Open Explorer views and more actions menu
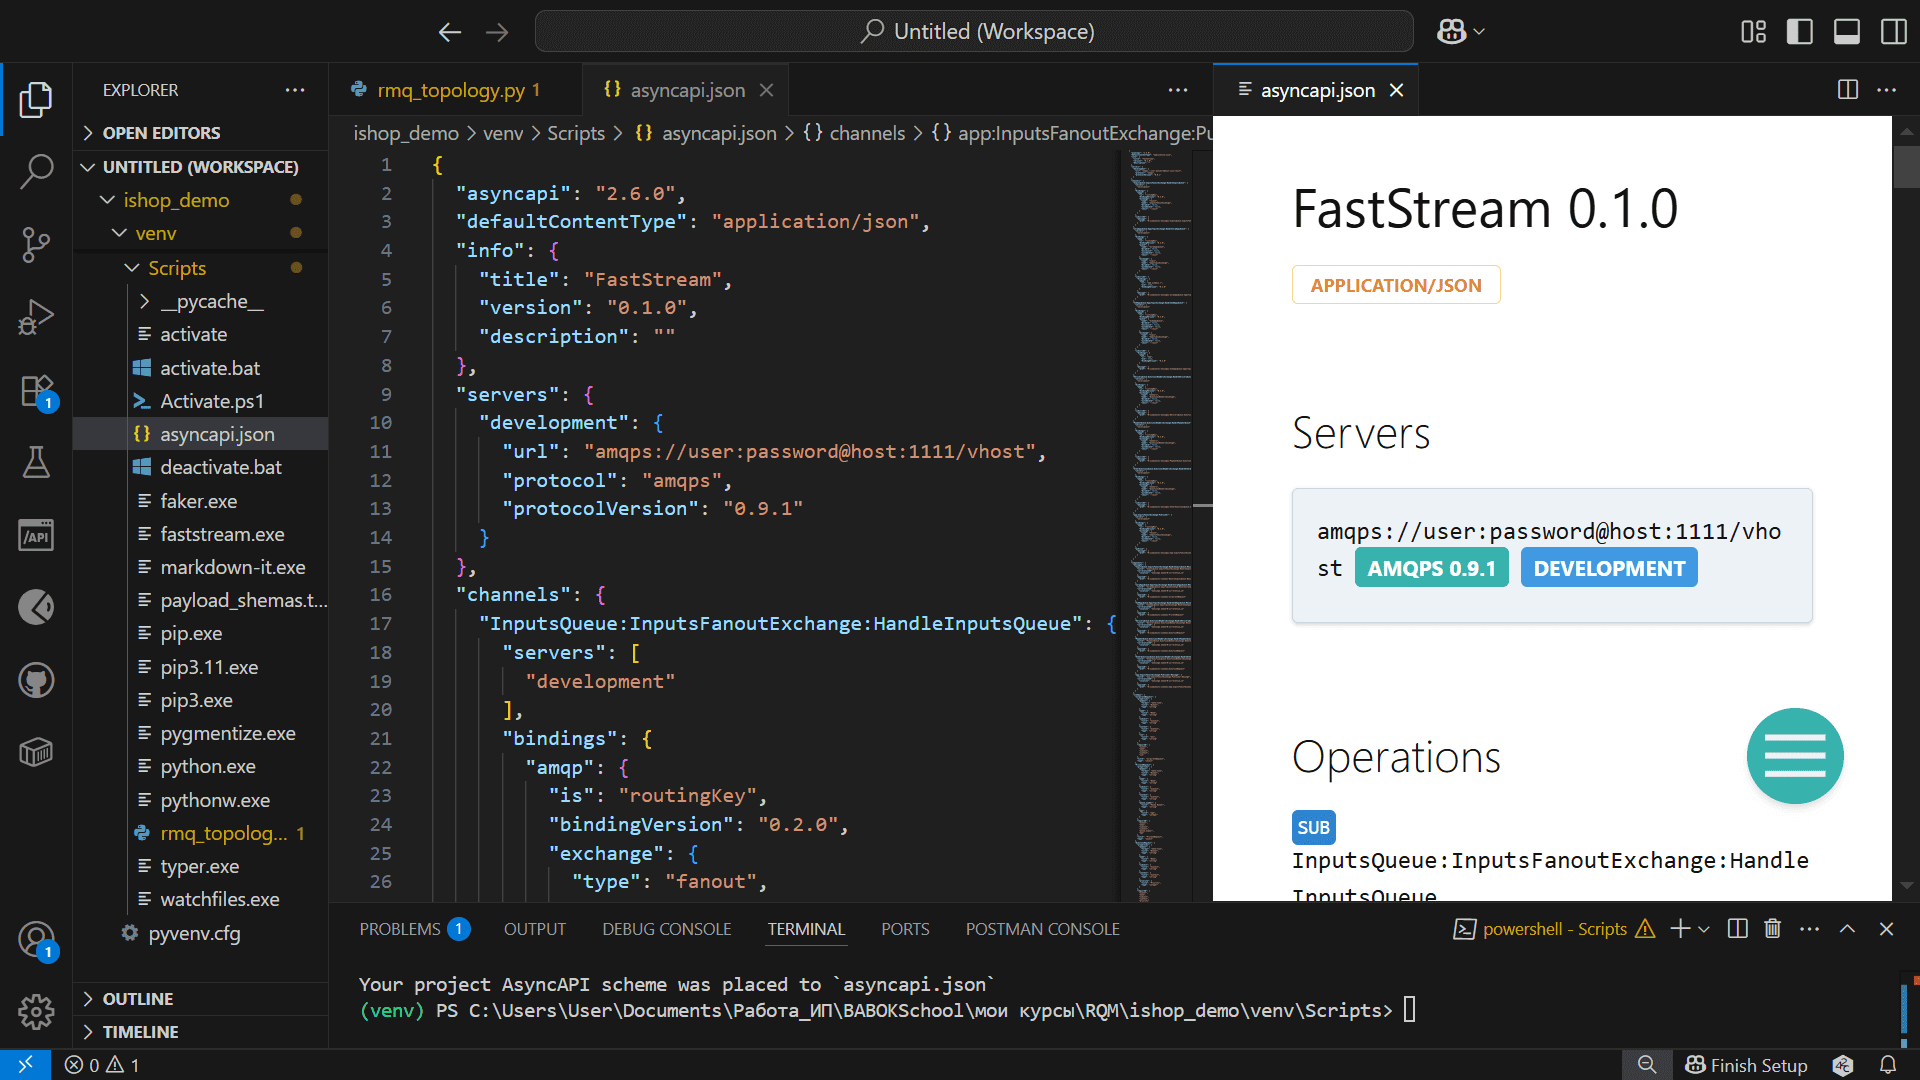Screen dimensions: 1920x1080 pos(295,90)
